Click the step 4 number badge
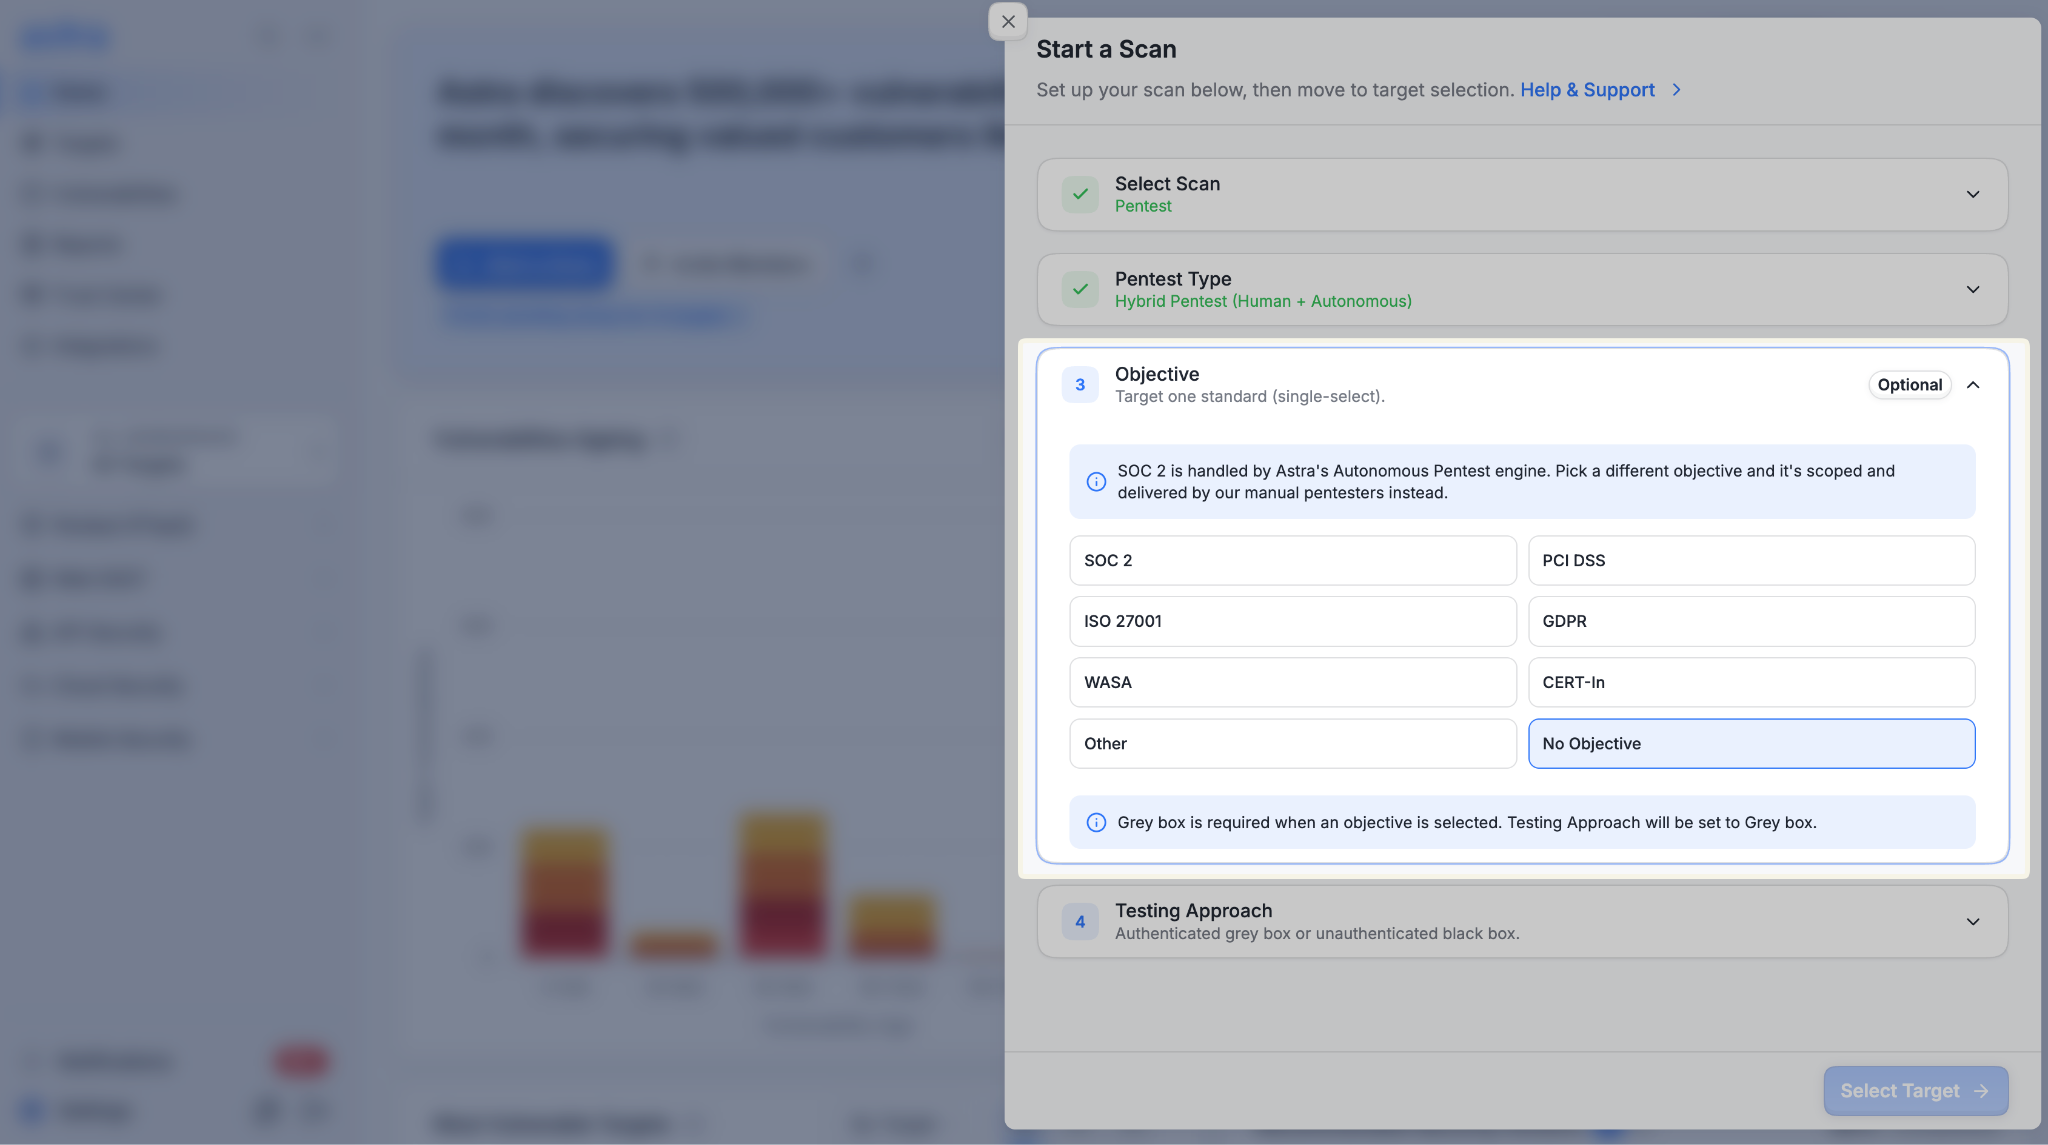The width and height of the screenshot is (2048, 1145). tap(1080, 922)
